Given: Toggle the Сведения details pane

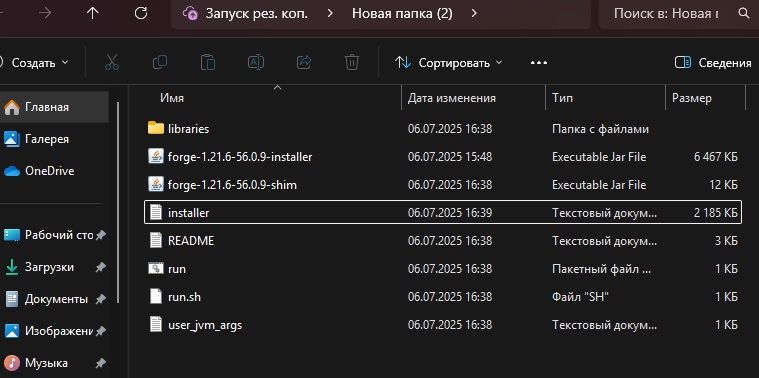Looking at the screenshot, I should tap(713, 62).
